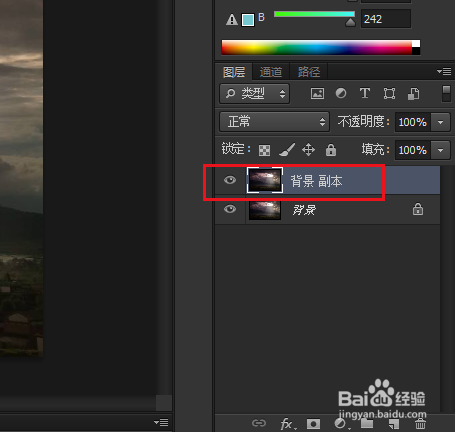Click the 填充 label
455x432 pixels.
(375, 150)
